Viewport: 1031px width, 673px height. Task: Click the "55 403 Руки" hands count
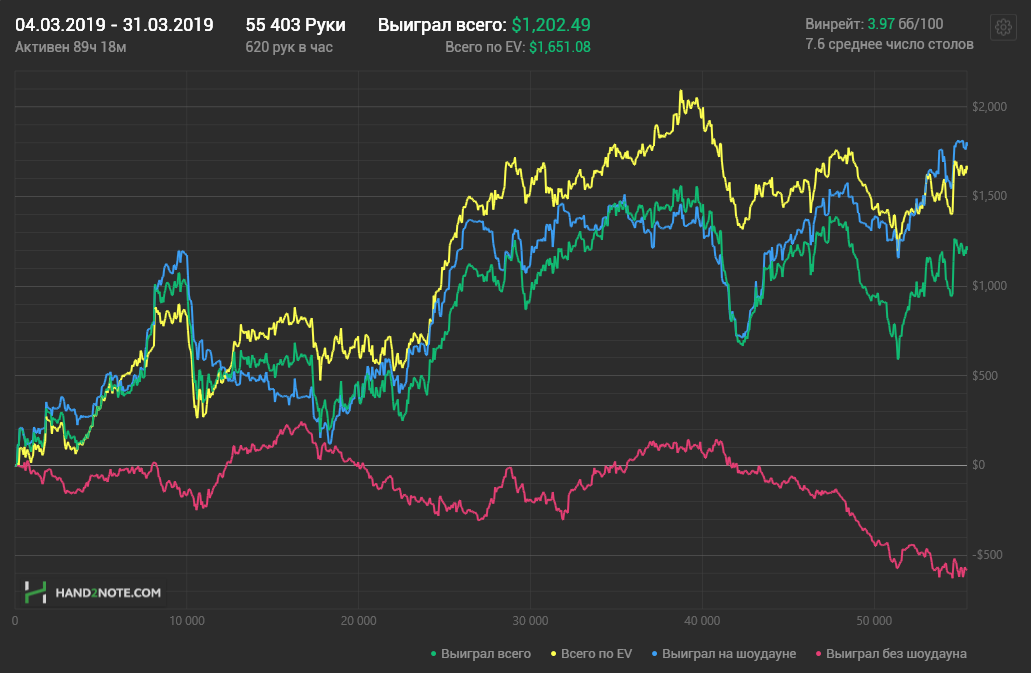pyautogui.click(x=295, y=25)
